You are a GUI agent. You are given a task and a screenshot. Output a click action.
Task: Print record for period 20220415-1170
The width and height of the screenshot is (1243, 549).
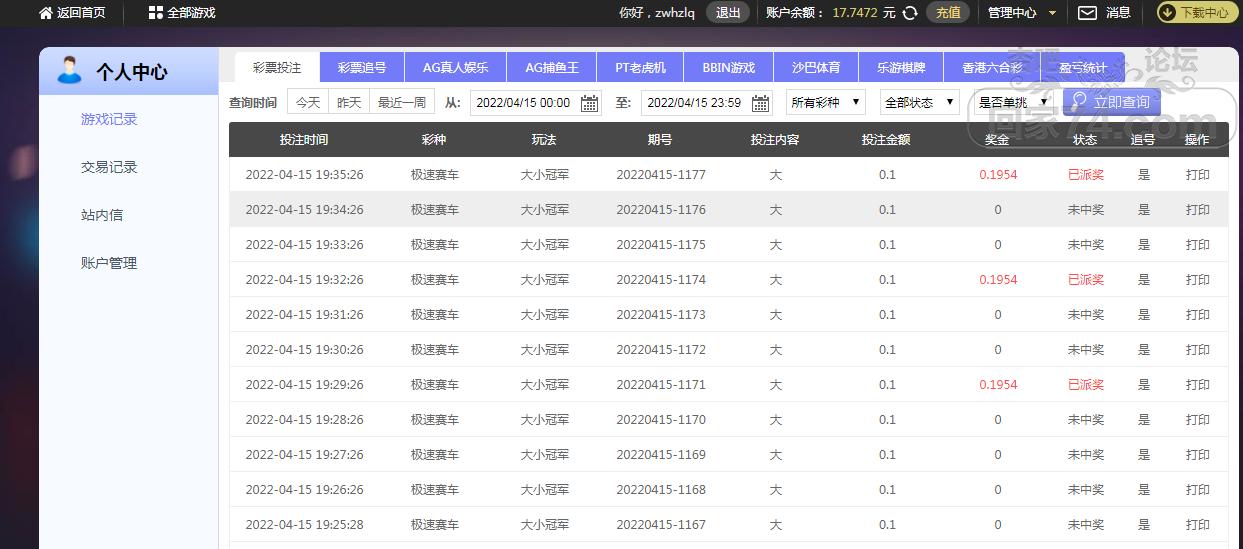(x=1198, y=420)
